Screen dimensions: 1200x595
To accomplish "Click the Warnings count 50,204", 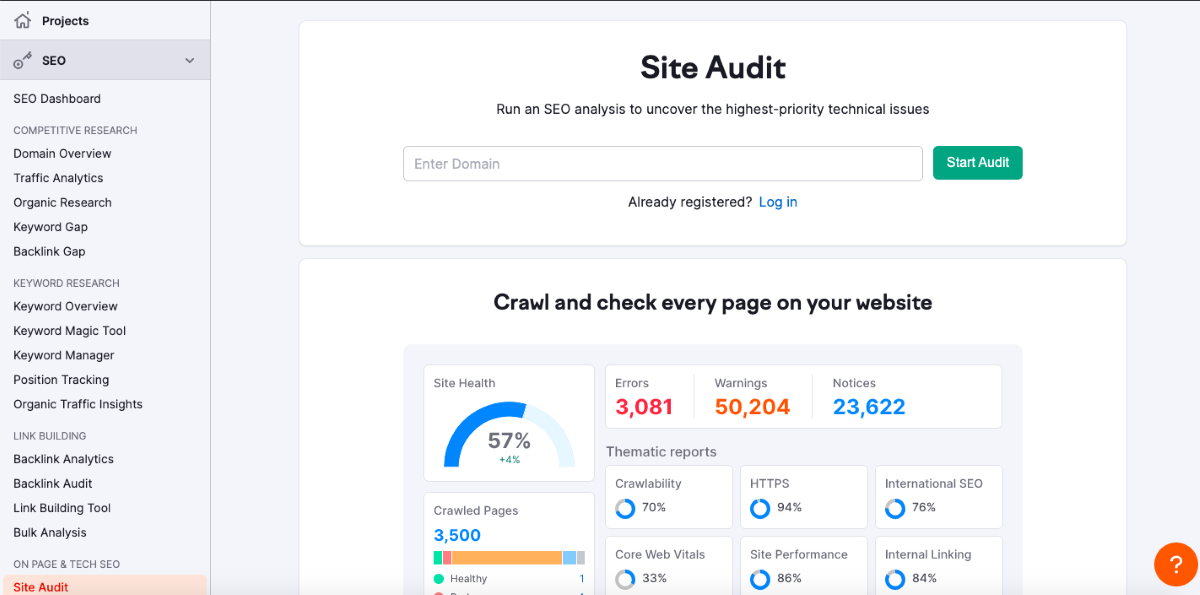I will coord(752,407).
